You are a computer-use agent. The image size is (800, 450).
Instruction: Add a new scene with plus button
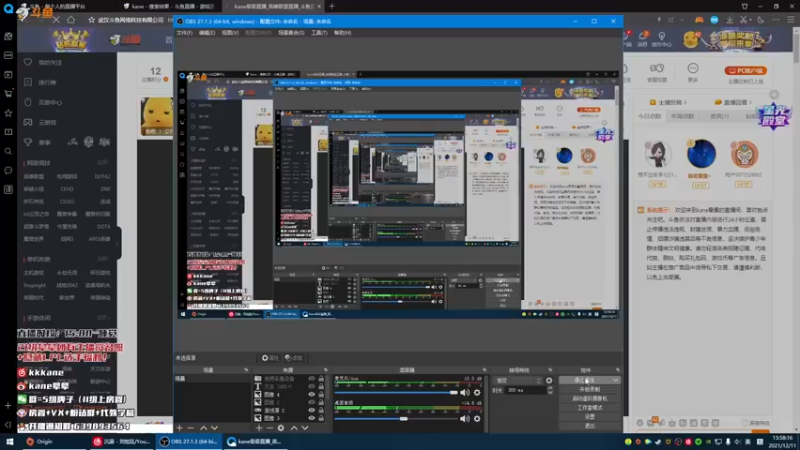click(x=180, y=428)
